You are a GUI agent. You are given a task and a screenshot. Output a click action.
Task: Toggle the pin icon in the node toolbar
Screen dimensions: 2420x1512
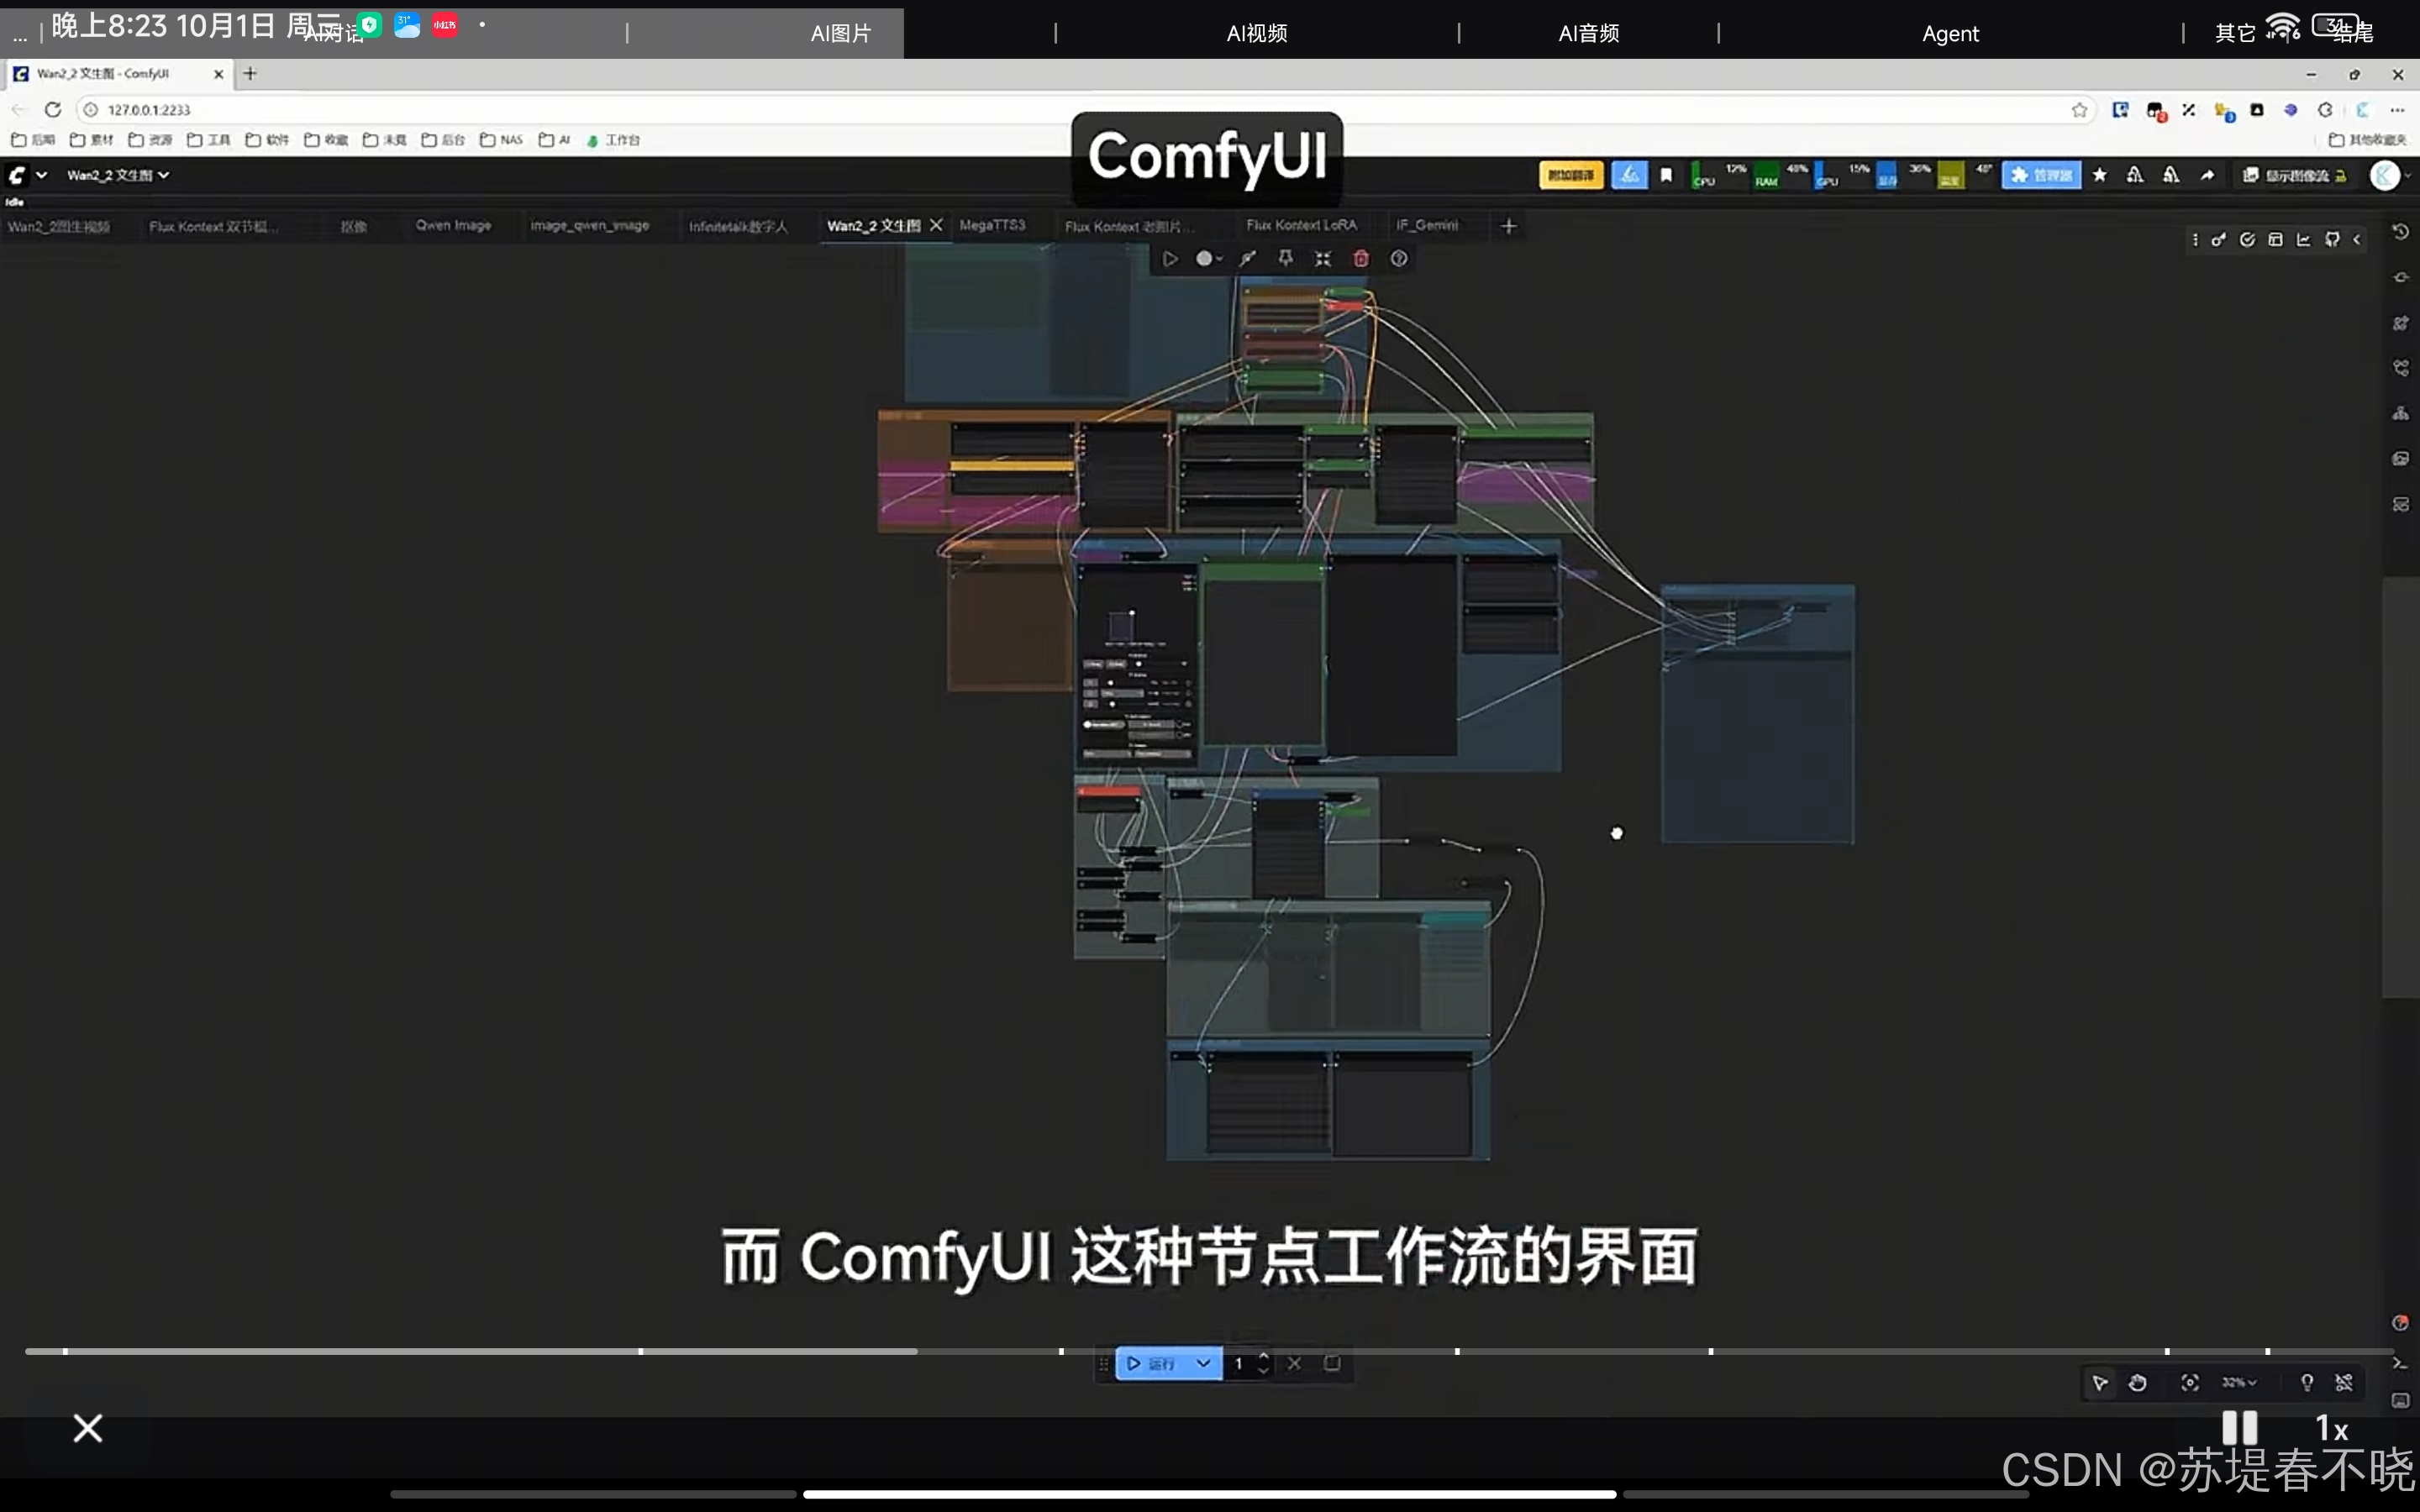pos(1284,259)
